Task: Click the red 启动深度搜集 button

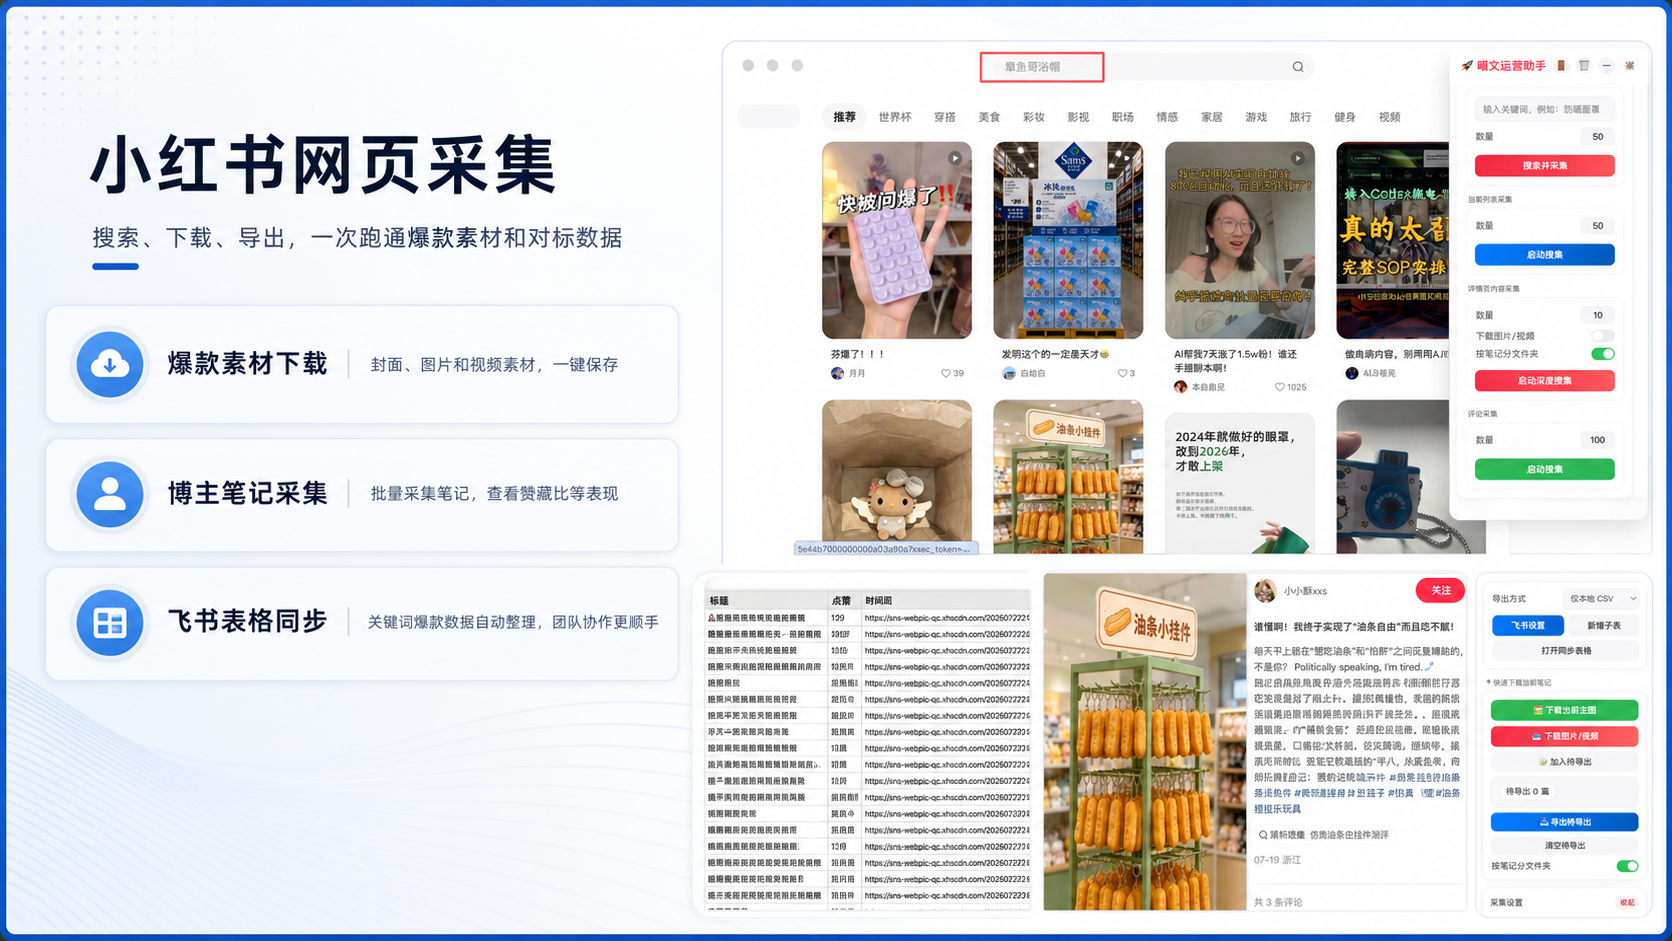Action: [1544, 381]
